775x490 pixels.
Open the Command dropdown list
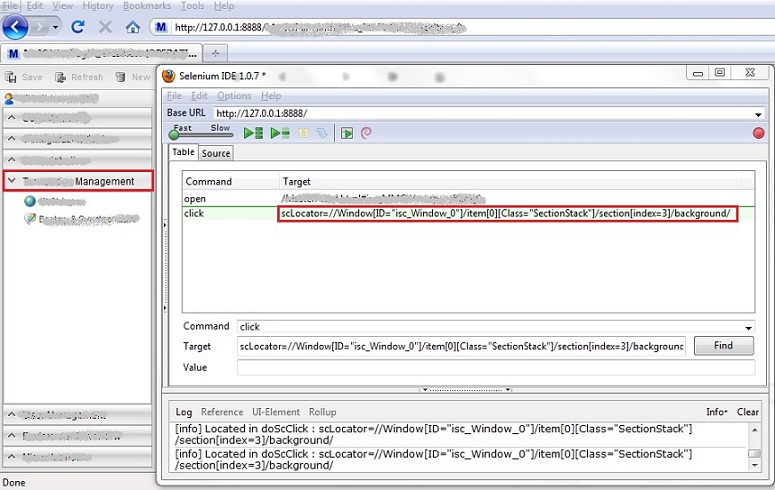point(749,327)
